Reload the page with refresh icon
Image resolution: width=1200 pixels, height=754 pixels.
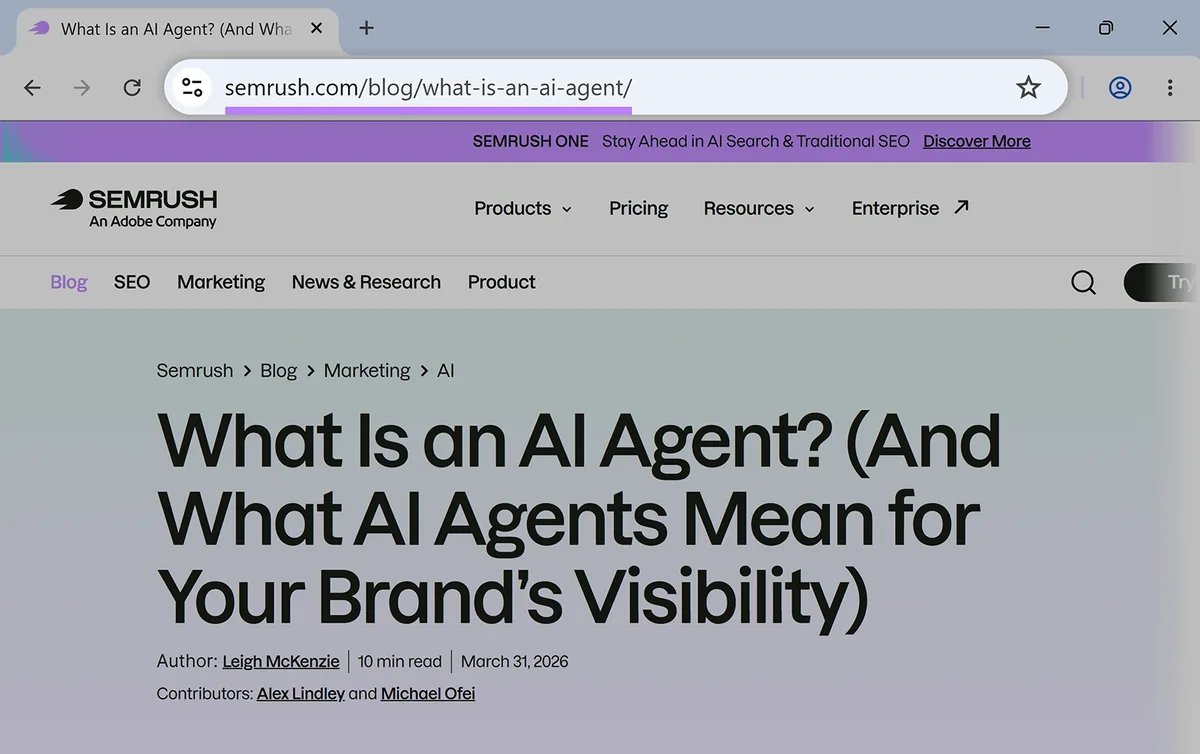(132, 88)
